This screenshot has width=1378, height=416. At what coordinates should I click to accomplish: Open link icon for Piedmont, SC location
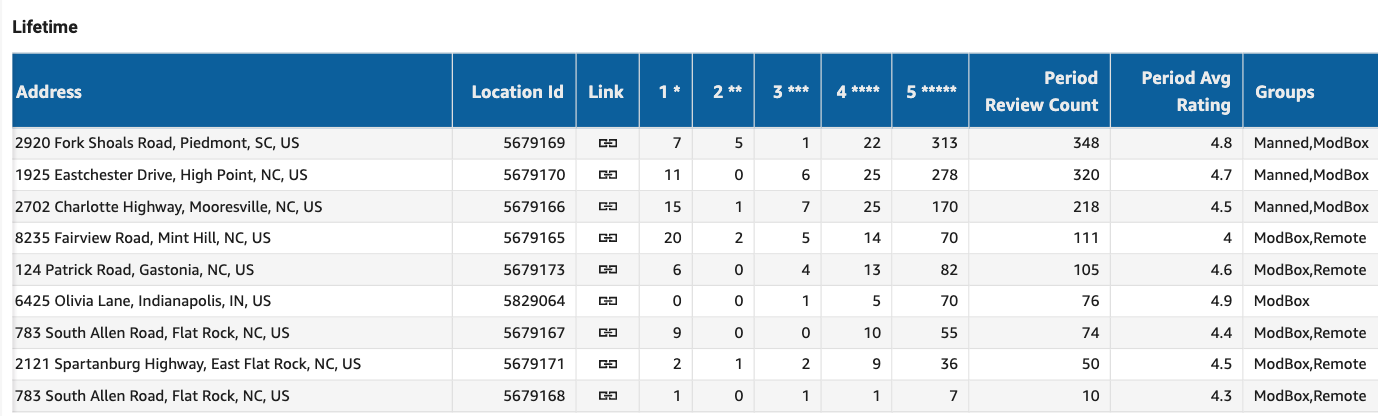[x=606, y=144]
